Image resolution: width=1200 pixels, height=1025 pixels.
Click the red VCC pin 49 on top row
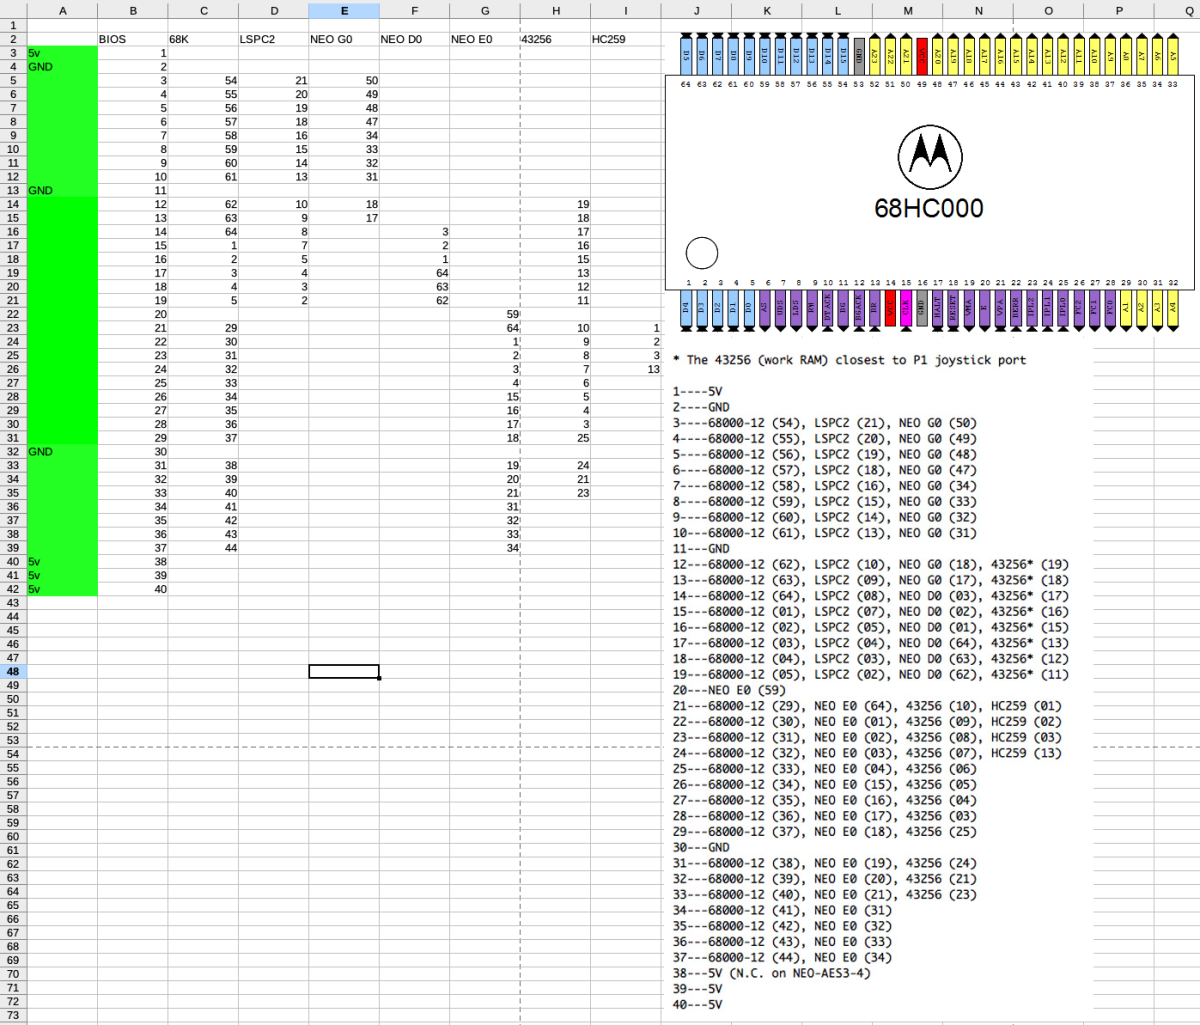922,54
